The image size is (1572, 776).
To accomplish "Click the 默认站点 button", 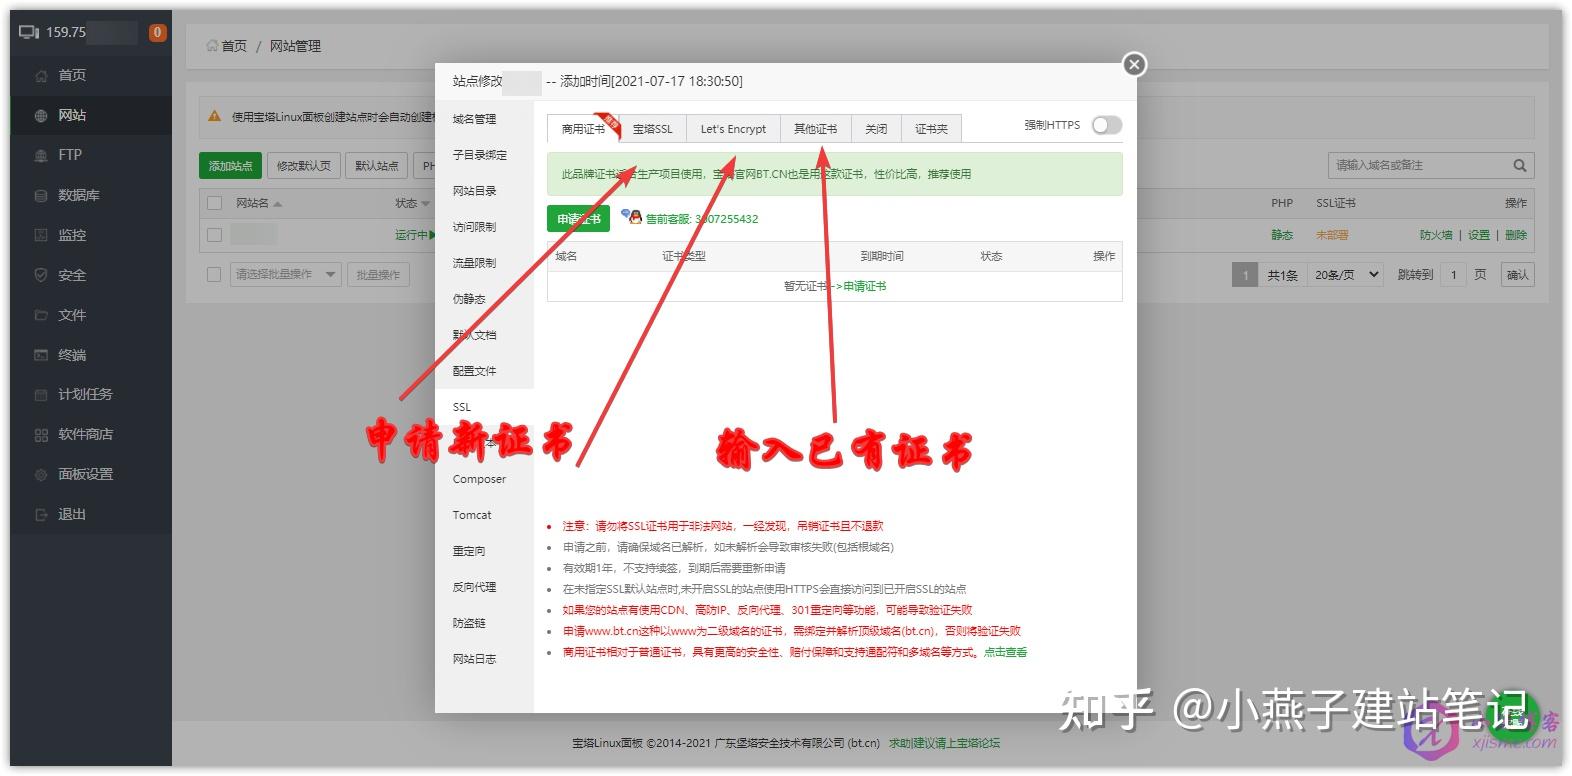I will [x=377, y=166].
